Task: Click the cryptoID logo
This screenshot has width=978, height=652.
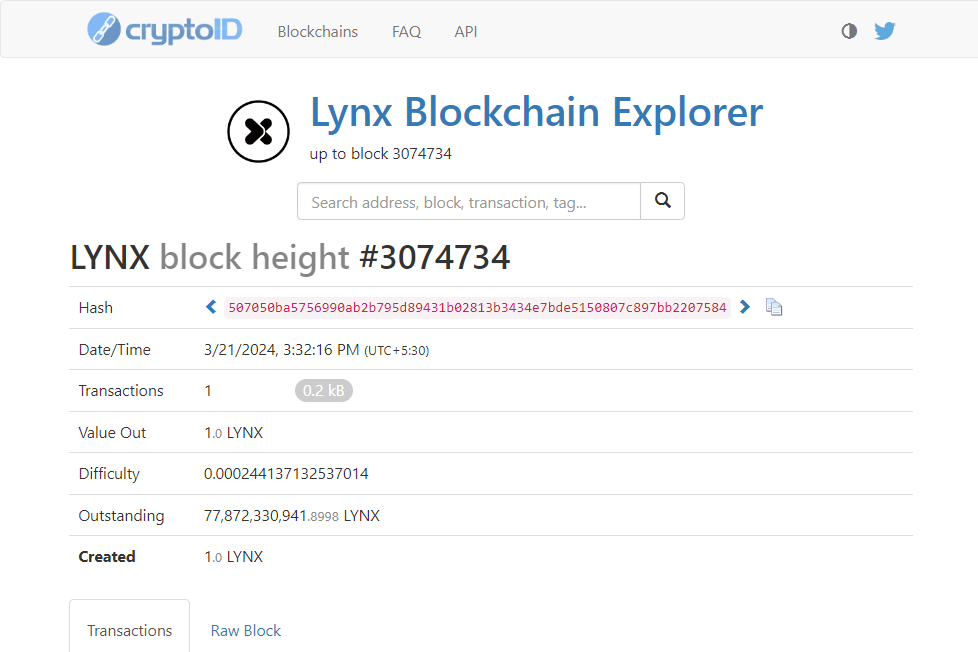Action: 165,29
